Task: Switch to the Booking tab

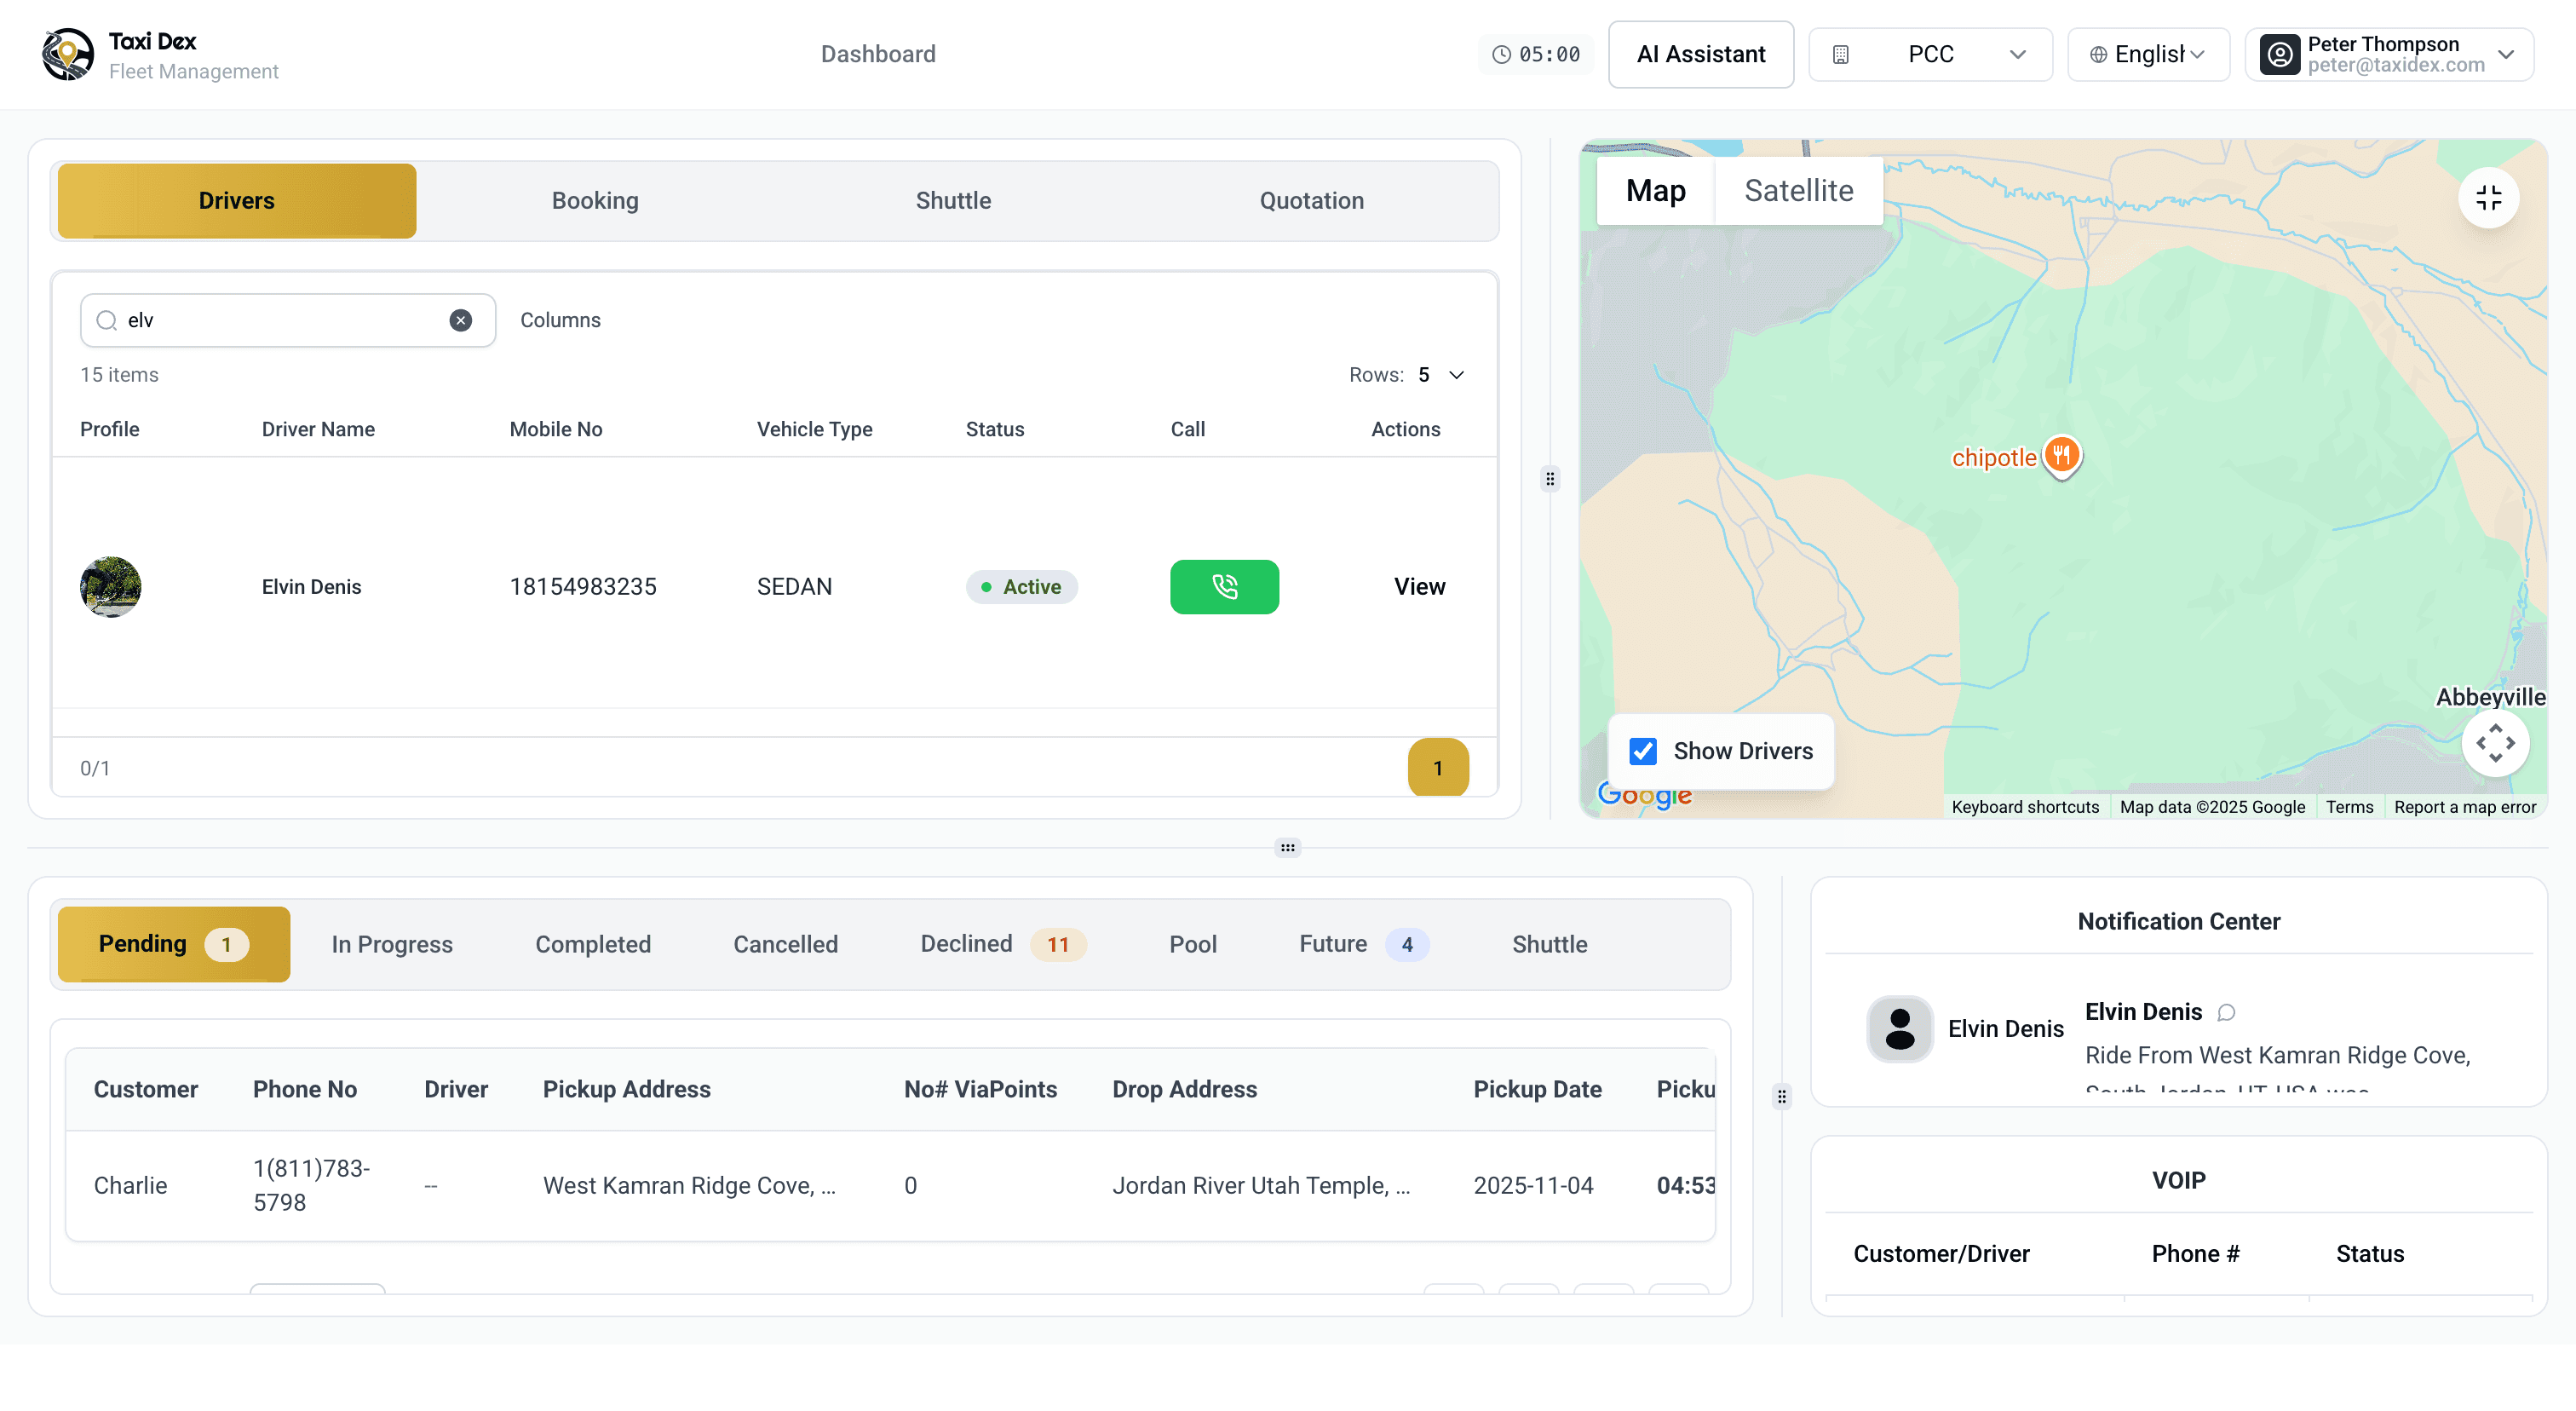Action: coord(595,201)
